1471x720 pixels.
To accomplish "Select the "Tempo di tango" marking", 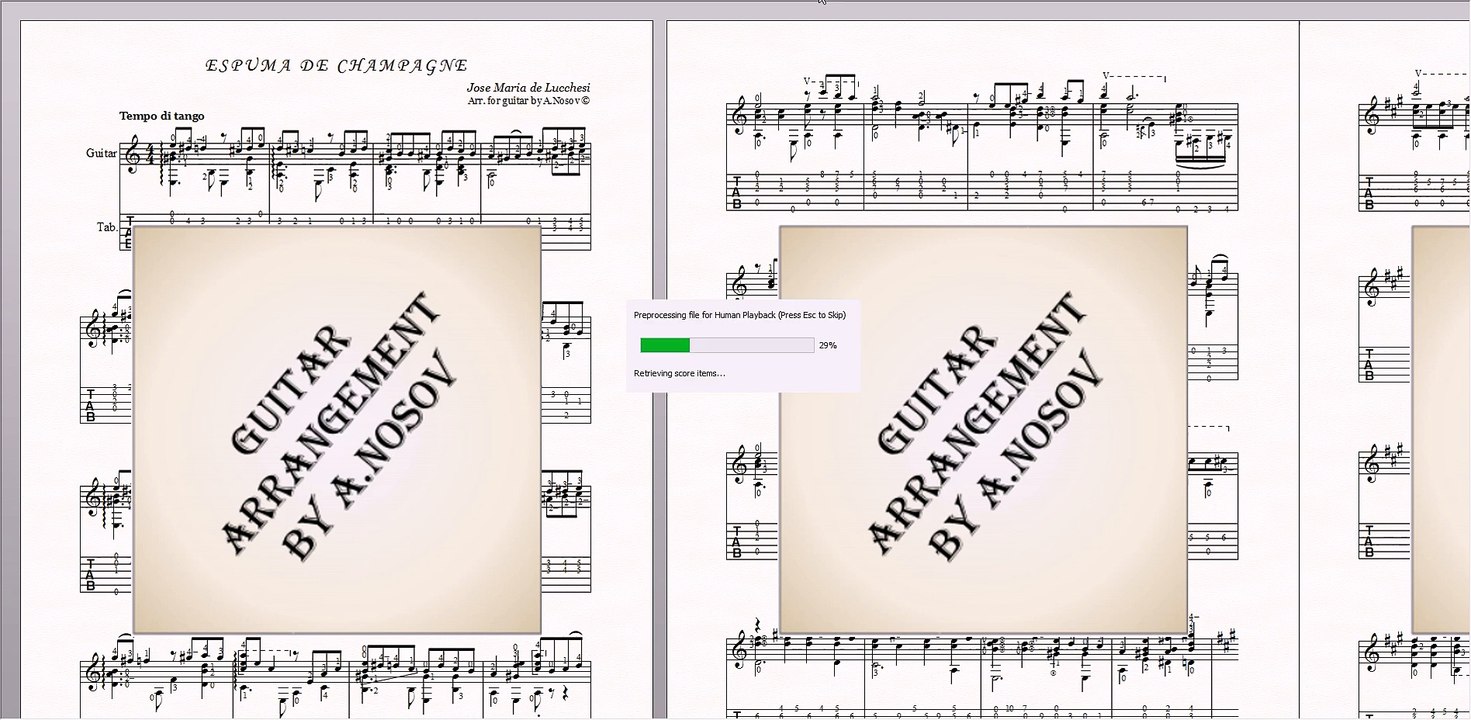I will pos(162,116).
